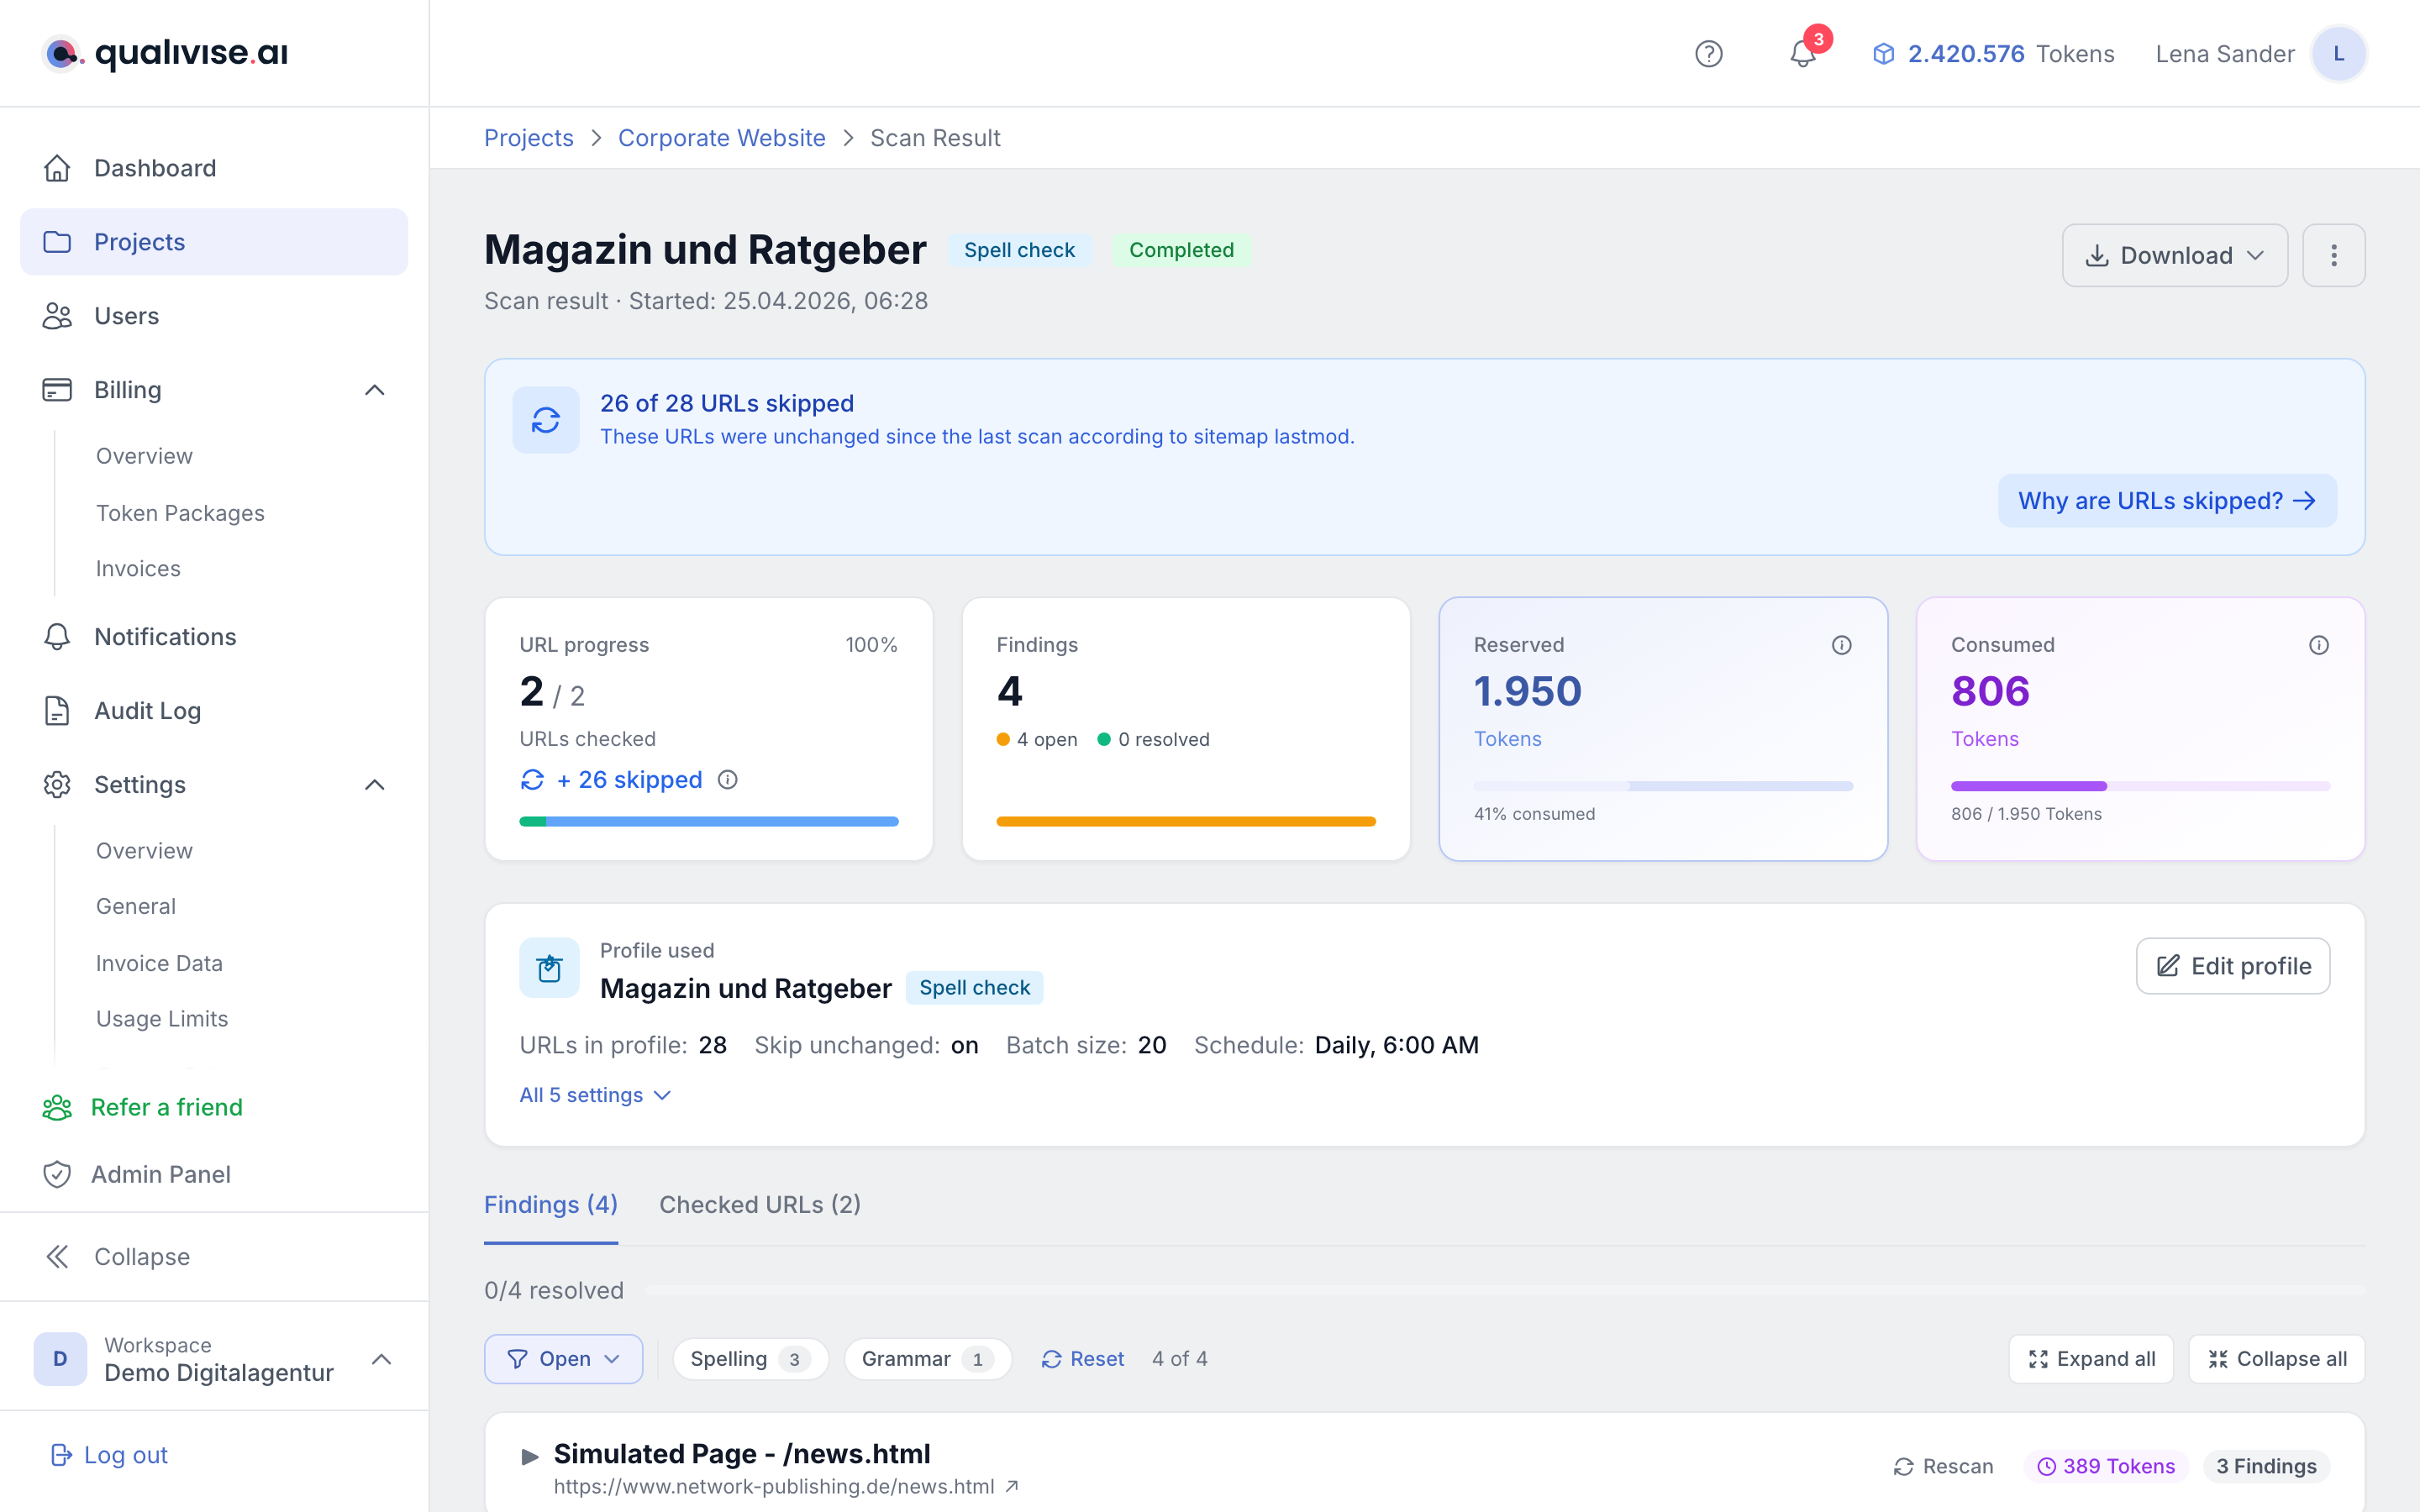Go to Dashboard in sidebar
The width and height of the screenshot is (2420, 1512).
click(214, 168)
